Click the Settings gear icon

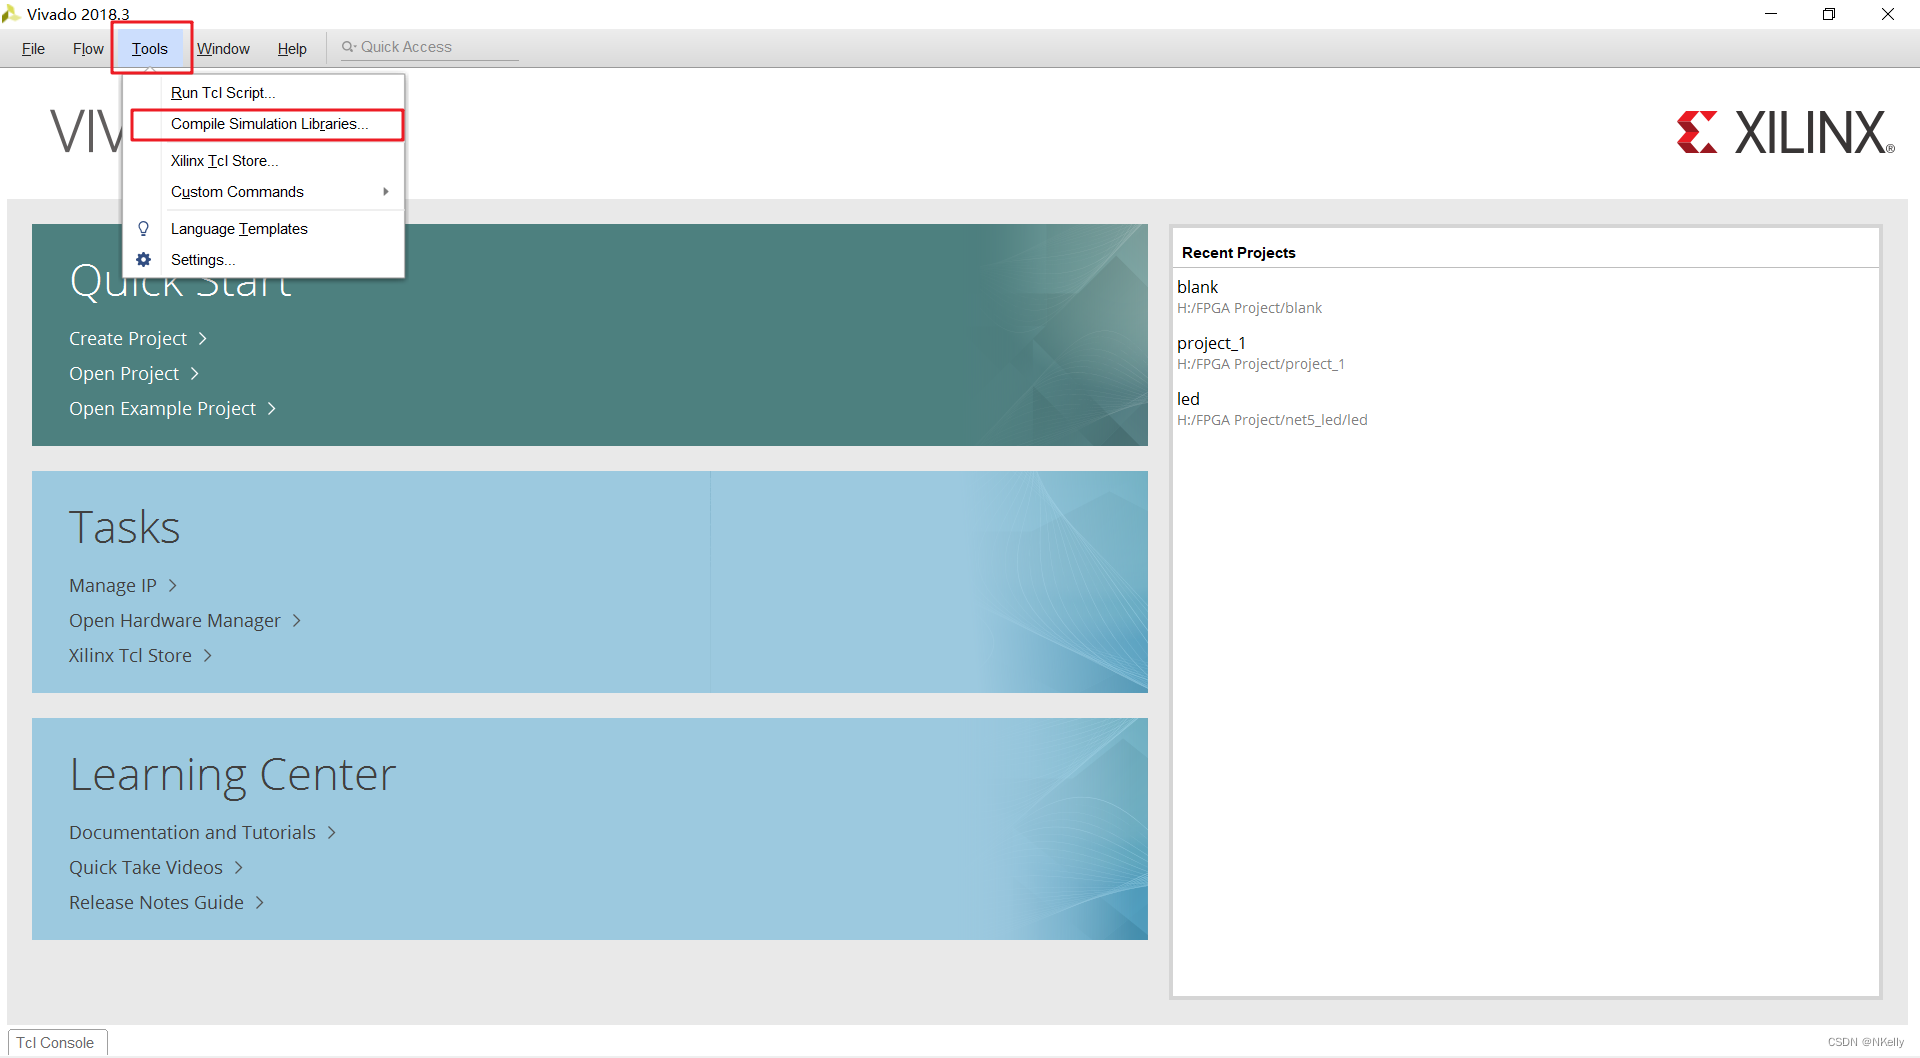(x=143, y=260)
